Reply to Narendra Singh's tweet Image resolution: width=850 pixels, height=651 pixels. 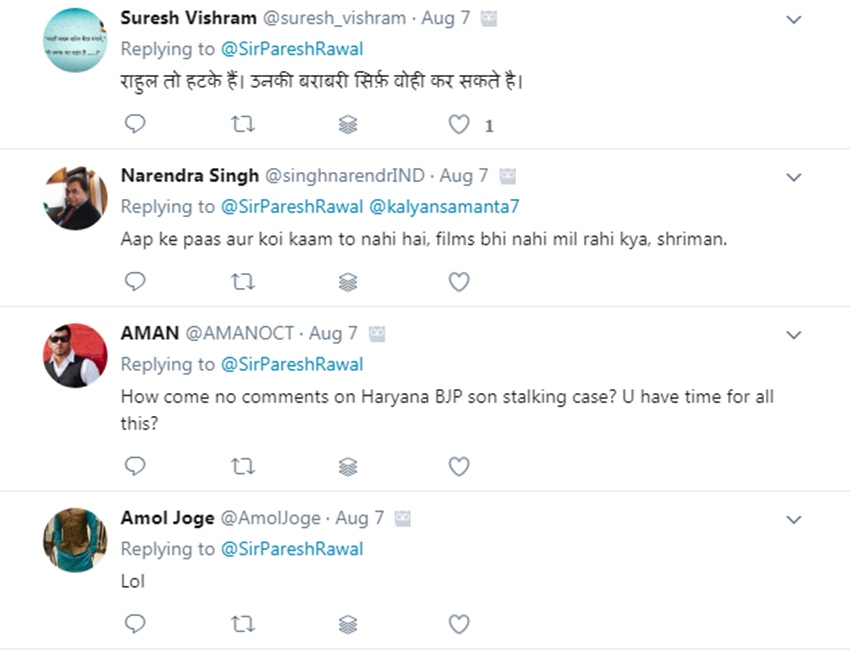point(135,282)
